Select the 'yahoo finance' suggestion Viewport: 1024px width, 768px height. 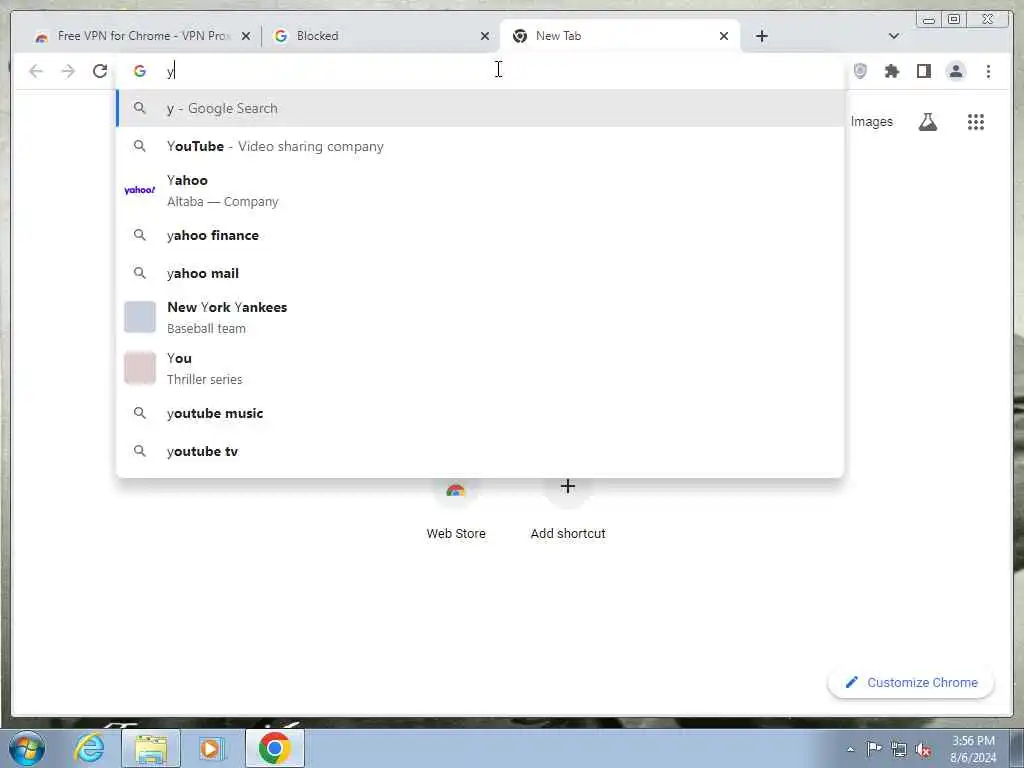tap(480, 235)
